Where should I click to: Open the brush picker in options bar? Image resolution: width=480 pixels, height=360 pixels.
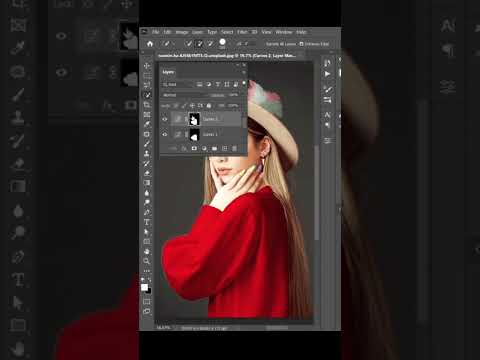[x=223, y=43]
